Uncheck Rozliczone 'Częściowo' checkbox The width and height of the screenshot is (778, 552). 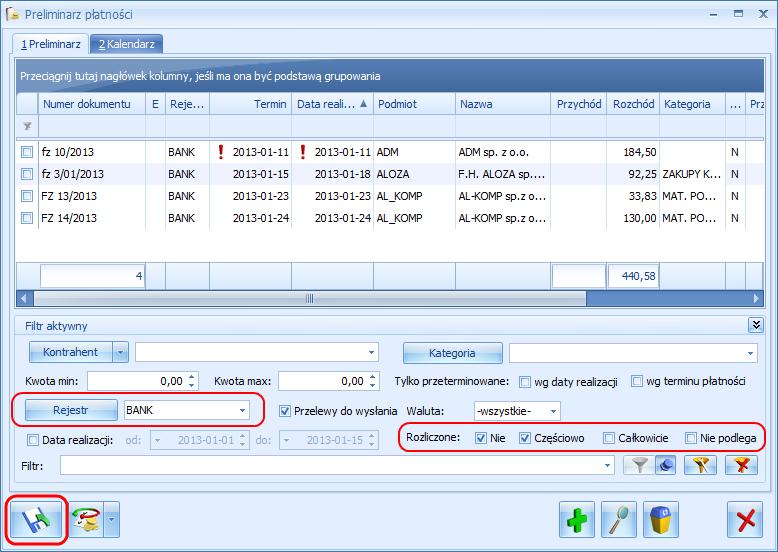tap(525, 438)
